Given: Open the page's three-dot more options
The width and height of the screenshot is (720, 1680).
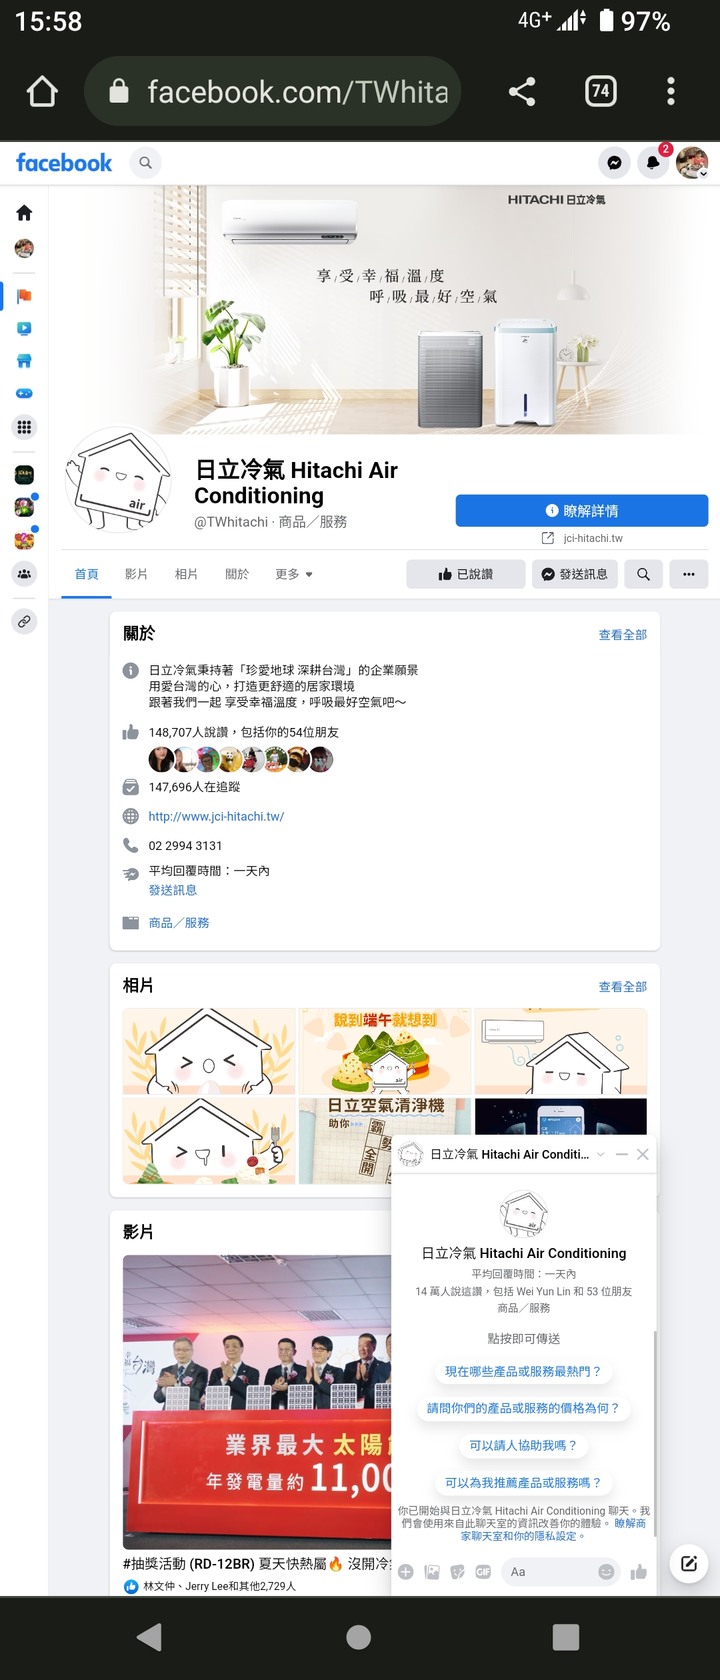Looking at the screenshot, I should coord(689,574).
